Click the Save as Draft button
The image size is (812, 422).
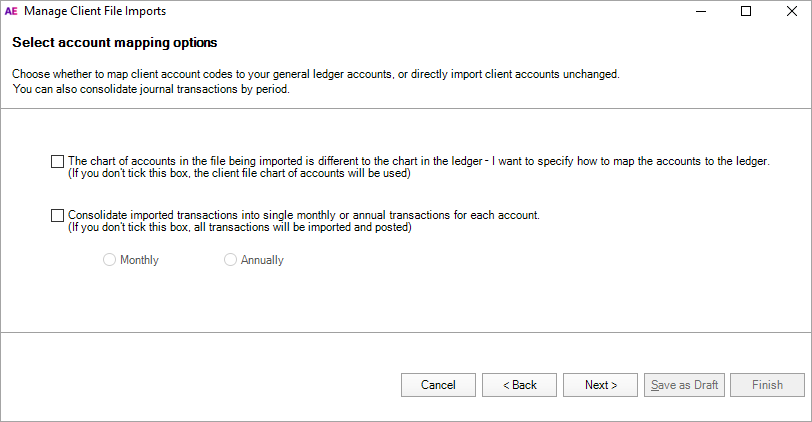684,385
